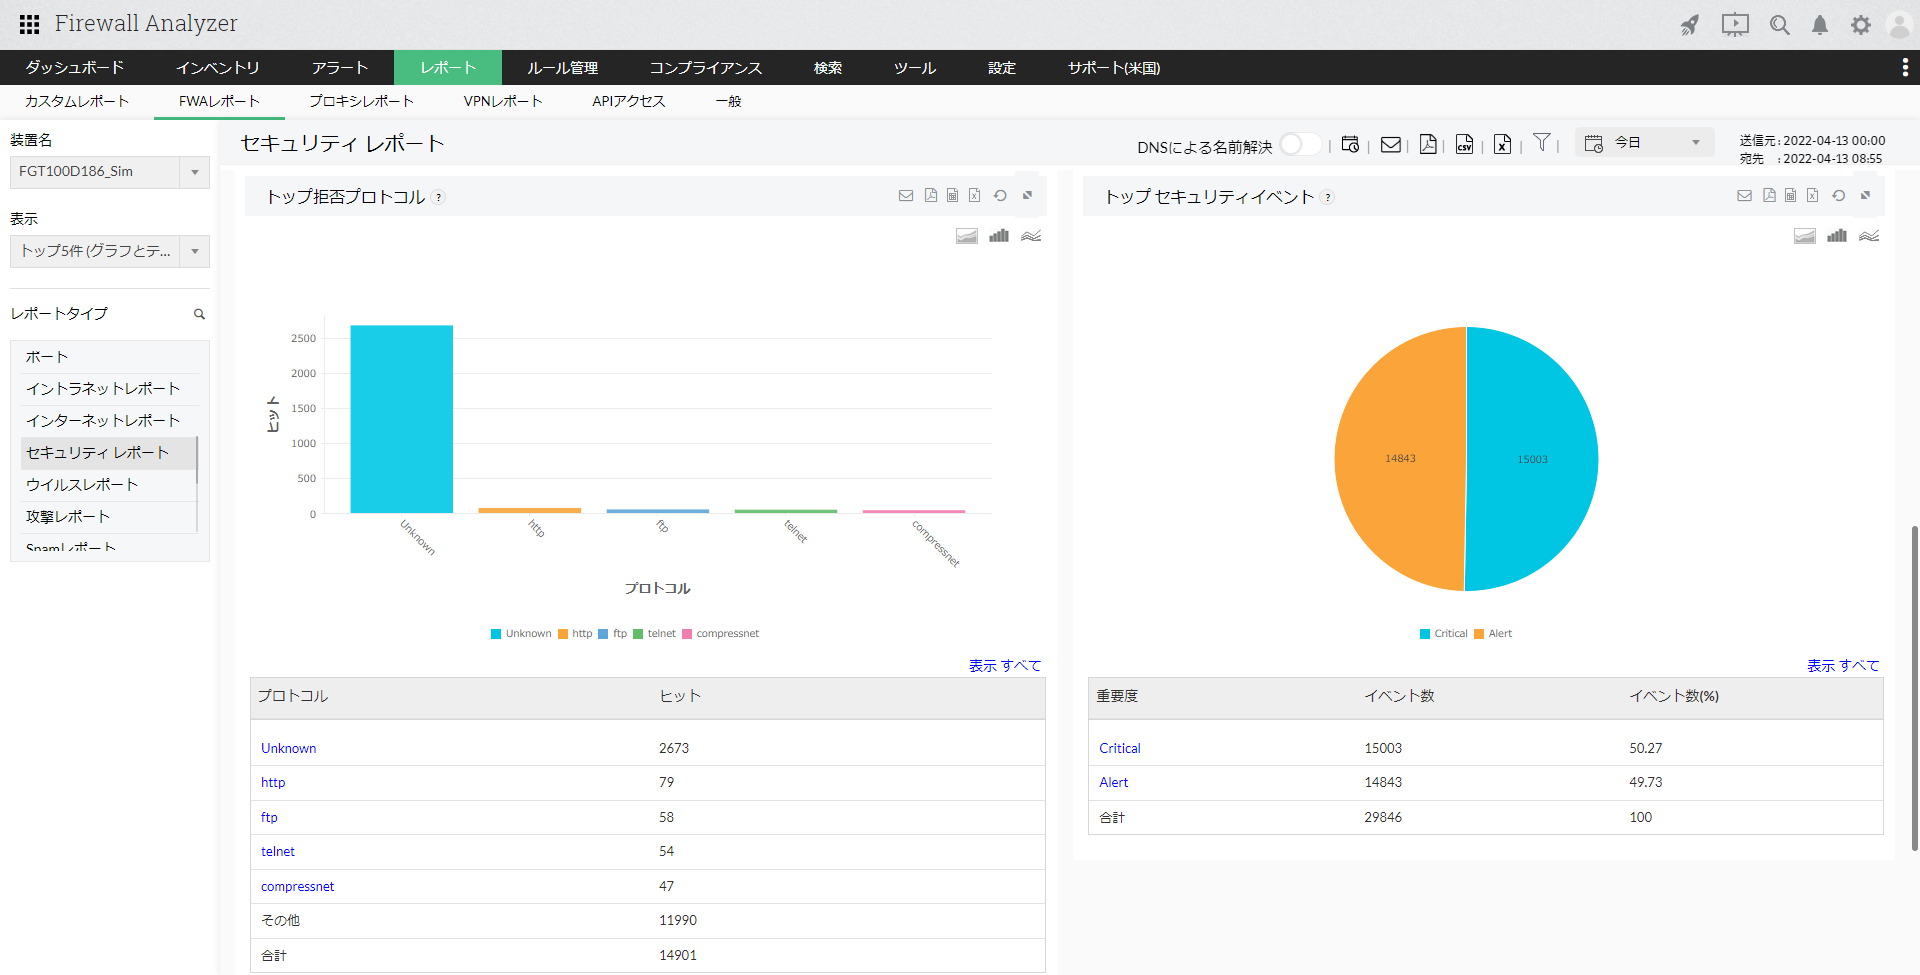
Task: Expand the 装置名 FGT100D186_Sim dropdown
Action: tap(195, 172)
